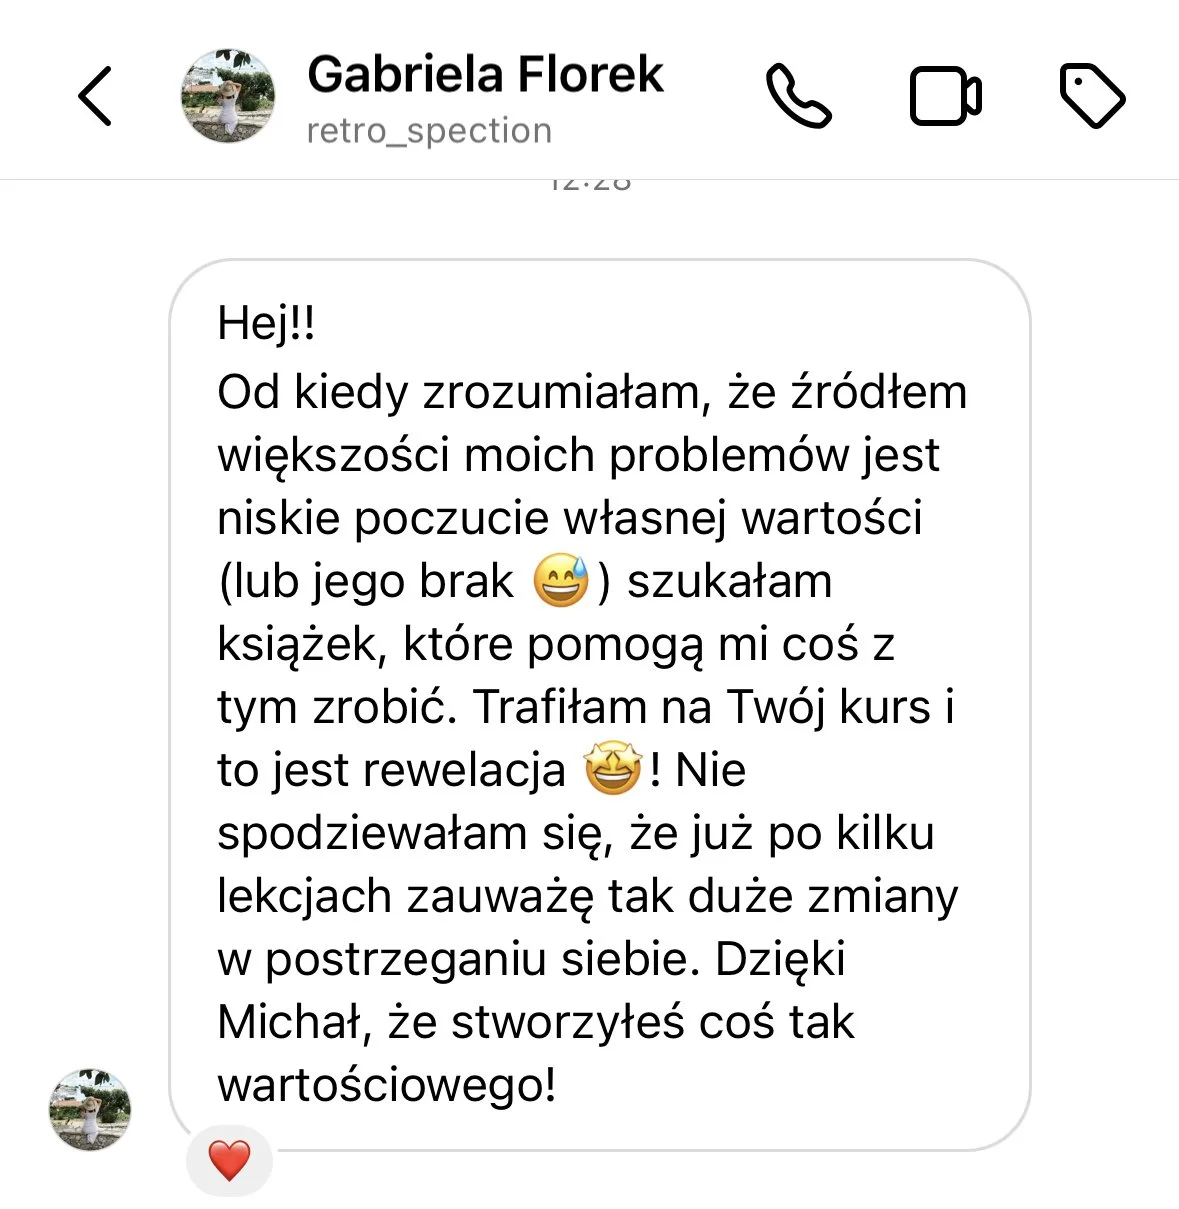Tap the 'Dzięki' word in the message
The width and height of the screenshot is (1179, 1209).
pos(781,959)
